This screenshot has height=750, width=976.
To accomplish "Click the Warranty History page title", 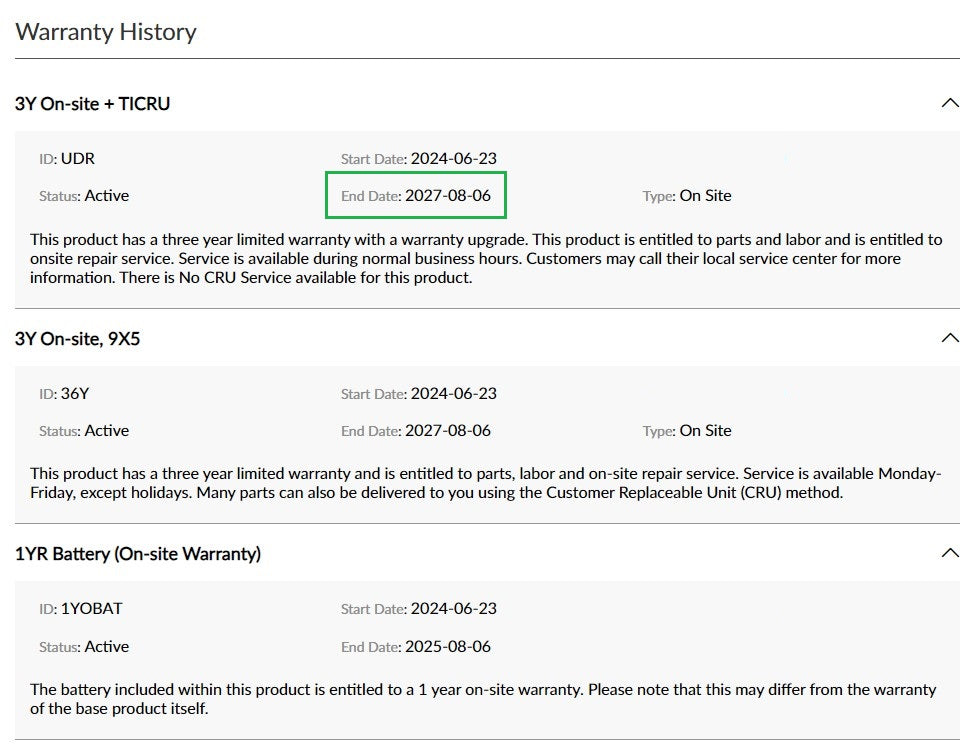I will pos(106,31).
